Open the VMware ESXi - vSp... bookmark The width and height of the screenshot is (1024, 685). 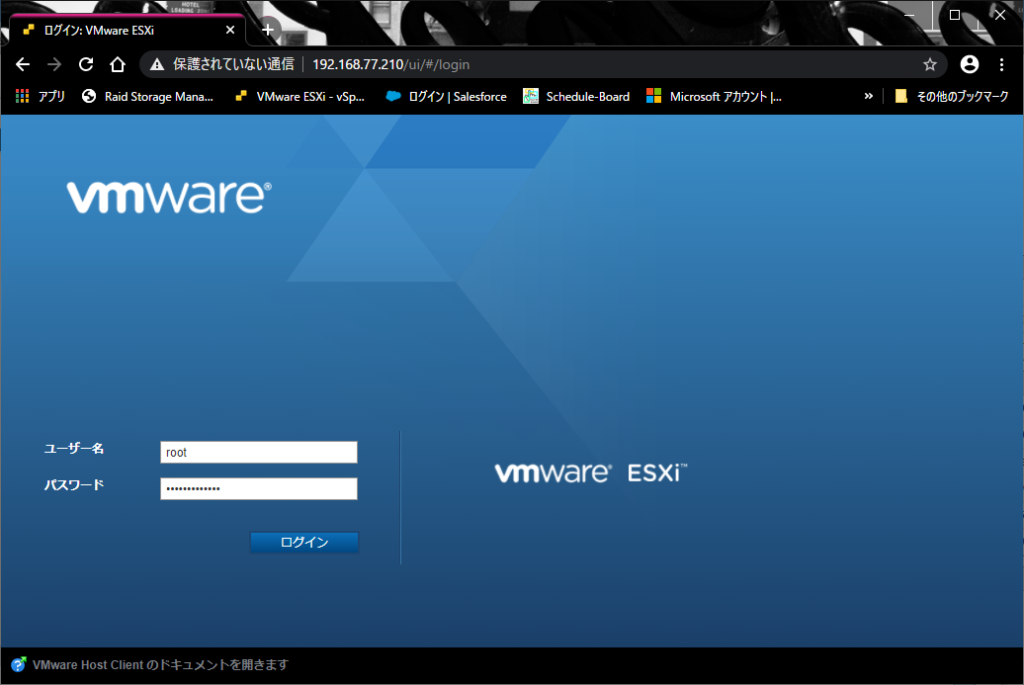(x=300, y=97)
